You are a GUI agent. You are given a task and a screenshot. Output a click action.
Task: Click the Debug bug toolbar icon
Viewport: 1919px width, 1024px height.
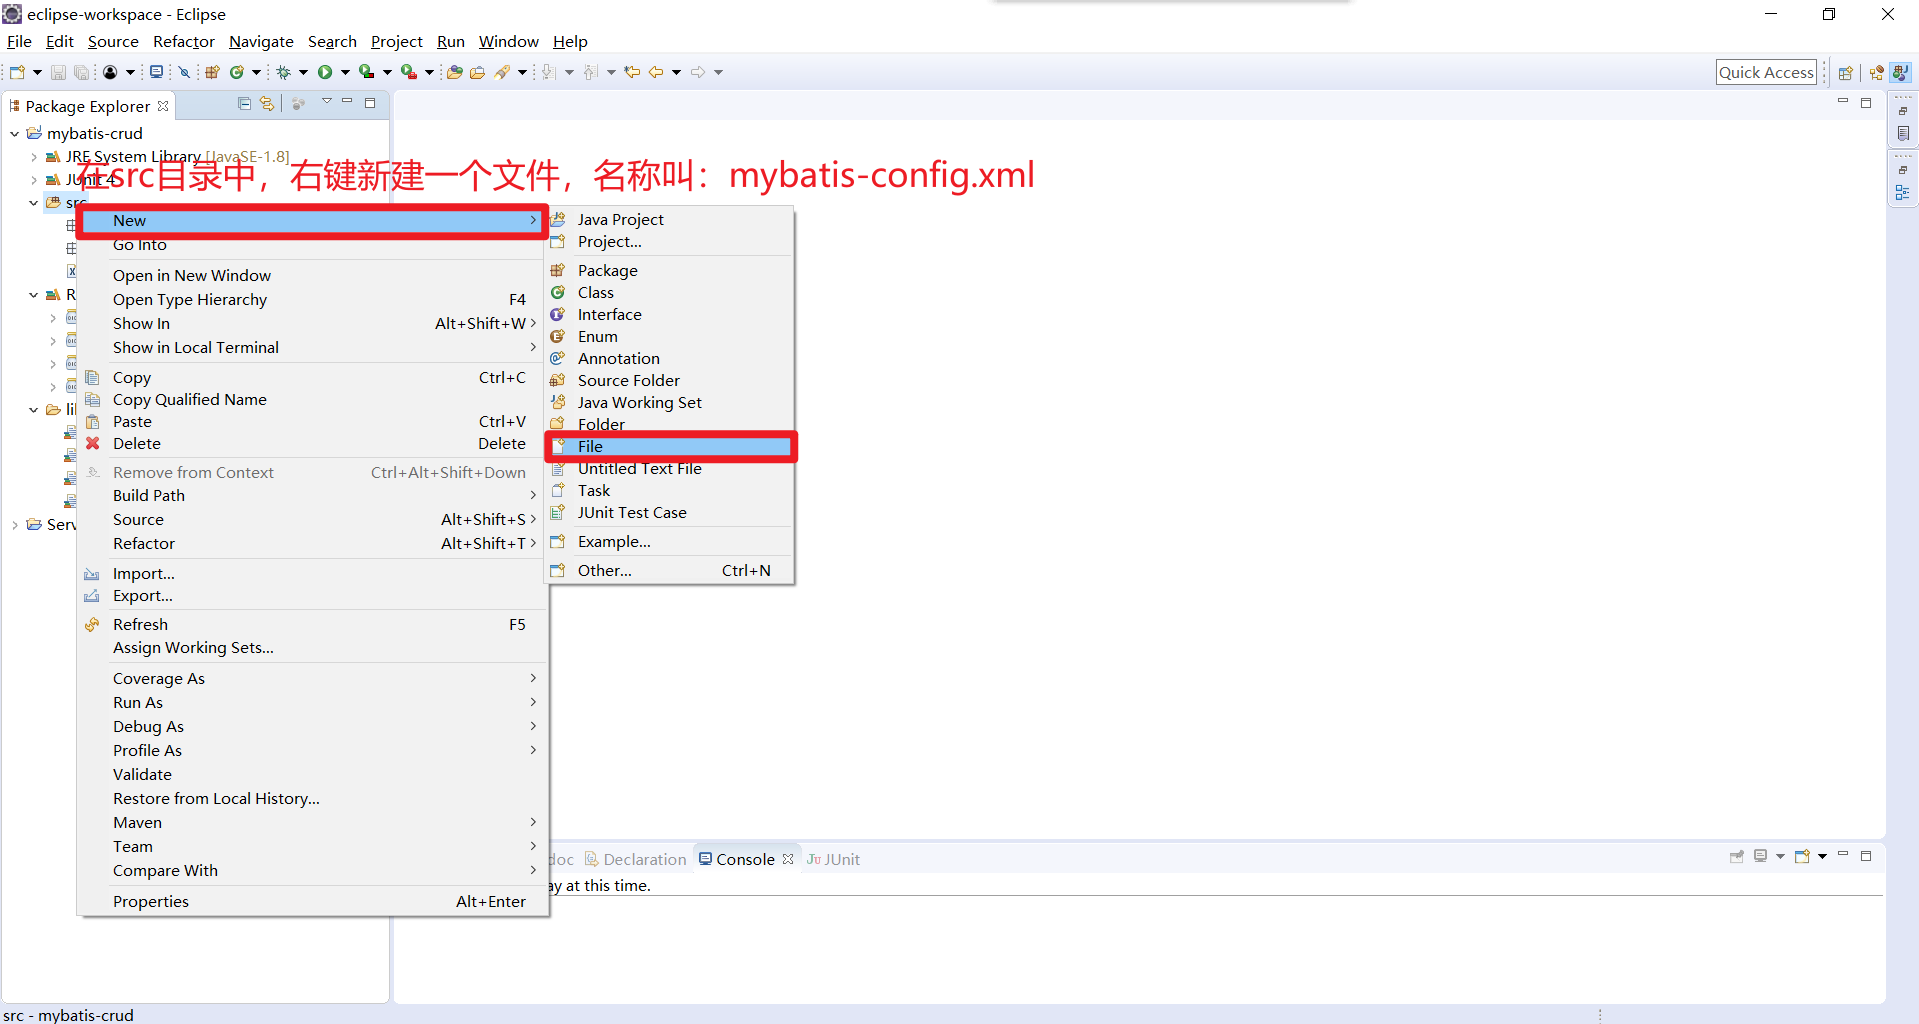tap(284, 72)
